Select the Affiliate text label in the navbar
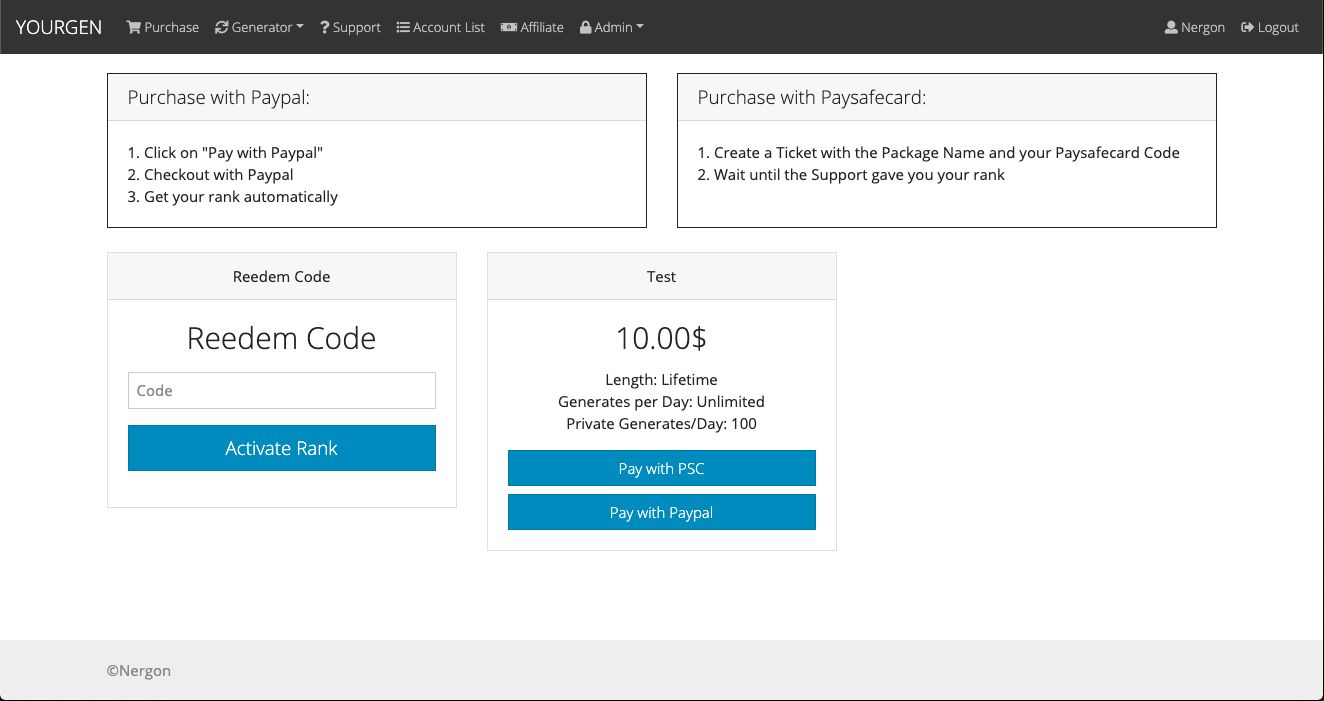This screenshot has height=701, width=1324. 542,27
